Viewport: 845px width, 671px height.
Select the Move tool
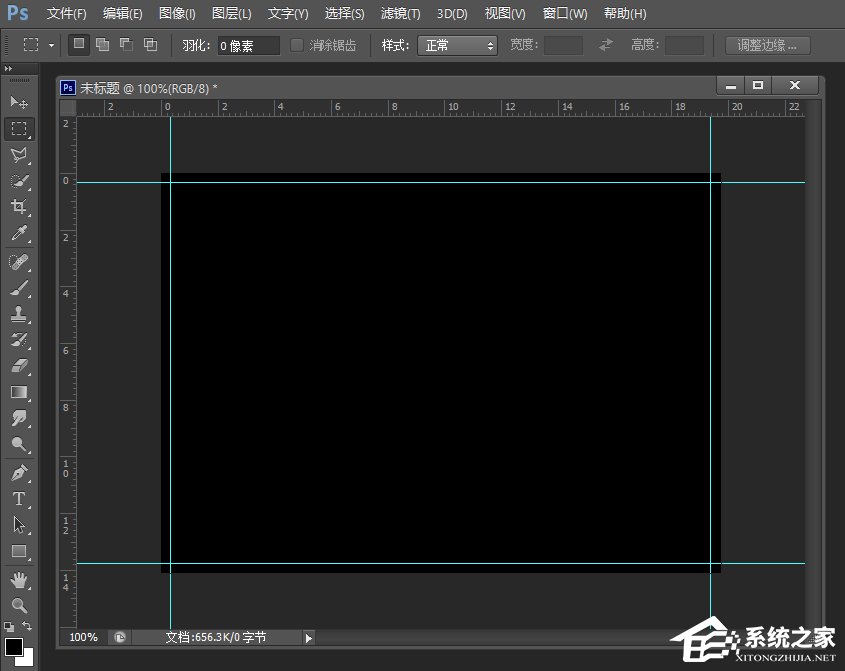18,102
